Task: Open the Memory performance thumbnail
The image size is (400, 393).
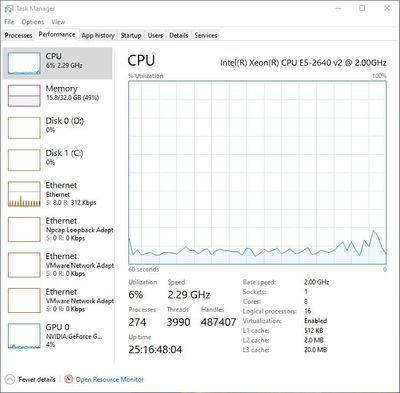Action: coord(24,95)
